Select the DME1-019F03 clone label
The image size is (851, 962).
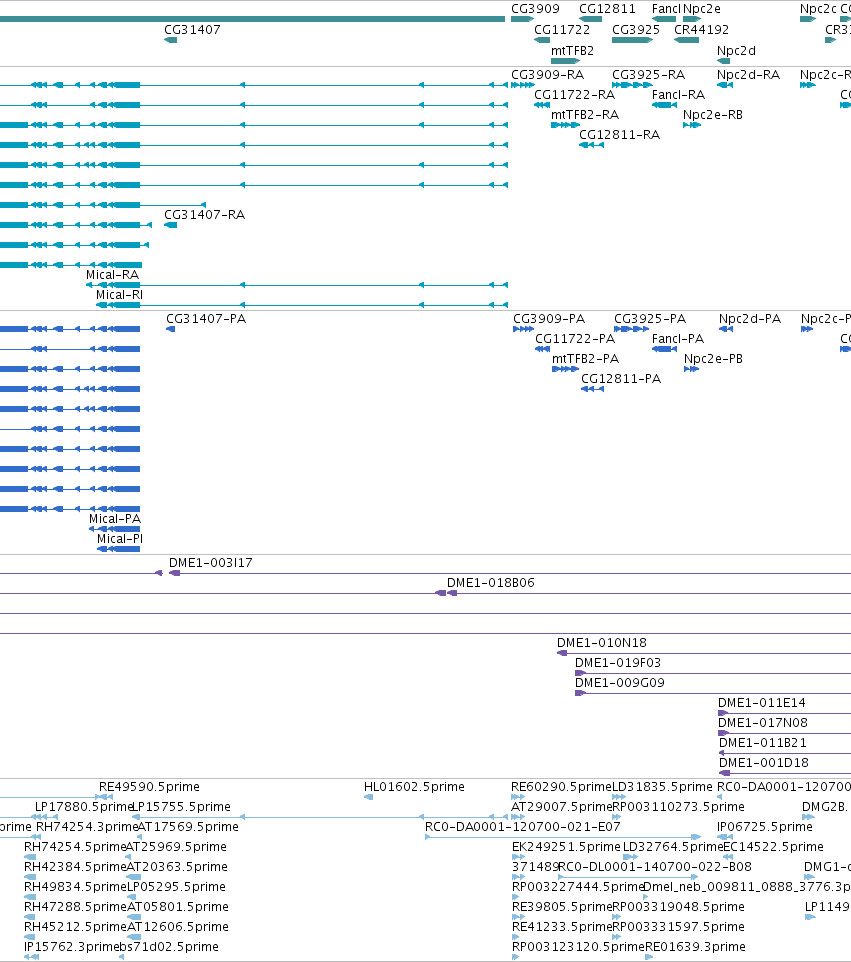[x=618, y=663]
